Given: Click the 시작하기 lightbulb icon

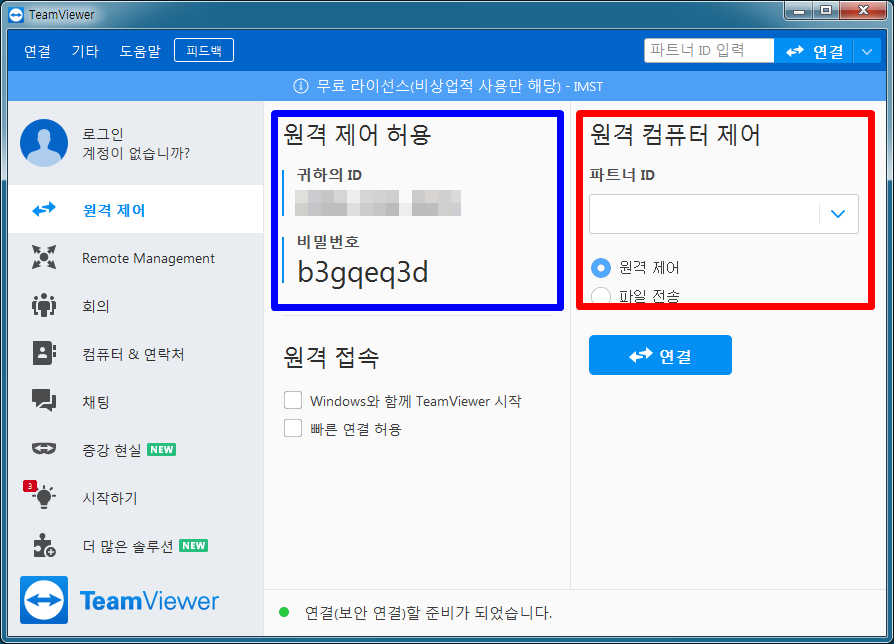Looking at the screenshot, I should click(44, 497).
